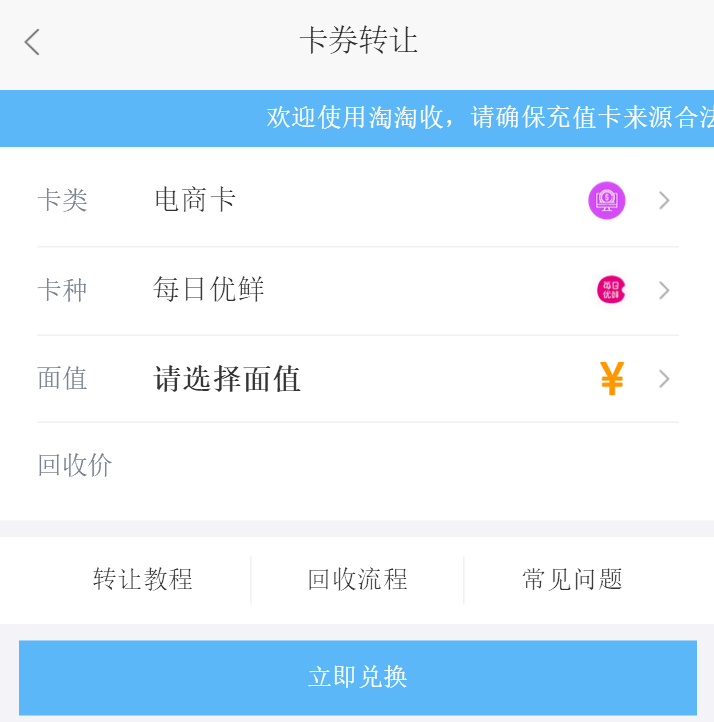Choose face value via 请选择面值
Image resolution: width=714 pixels, height=722 pixels.
(x=227, y=379)
